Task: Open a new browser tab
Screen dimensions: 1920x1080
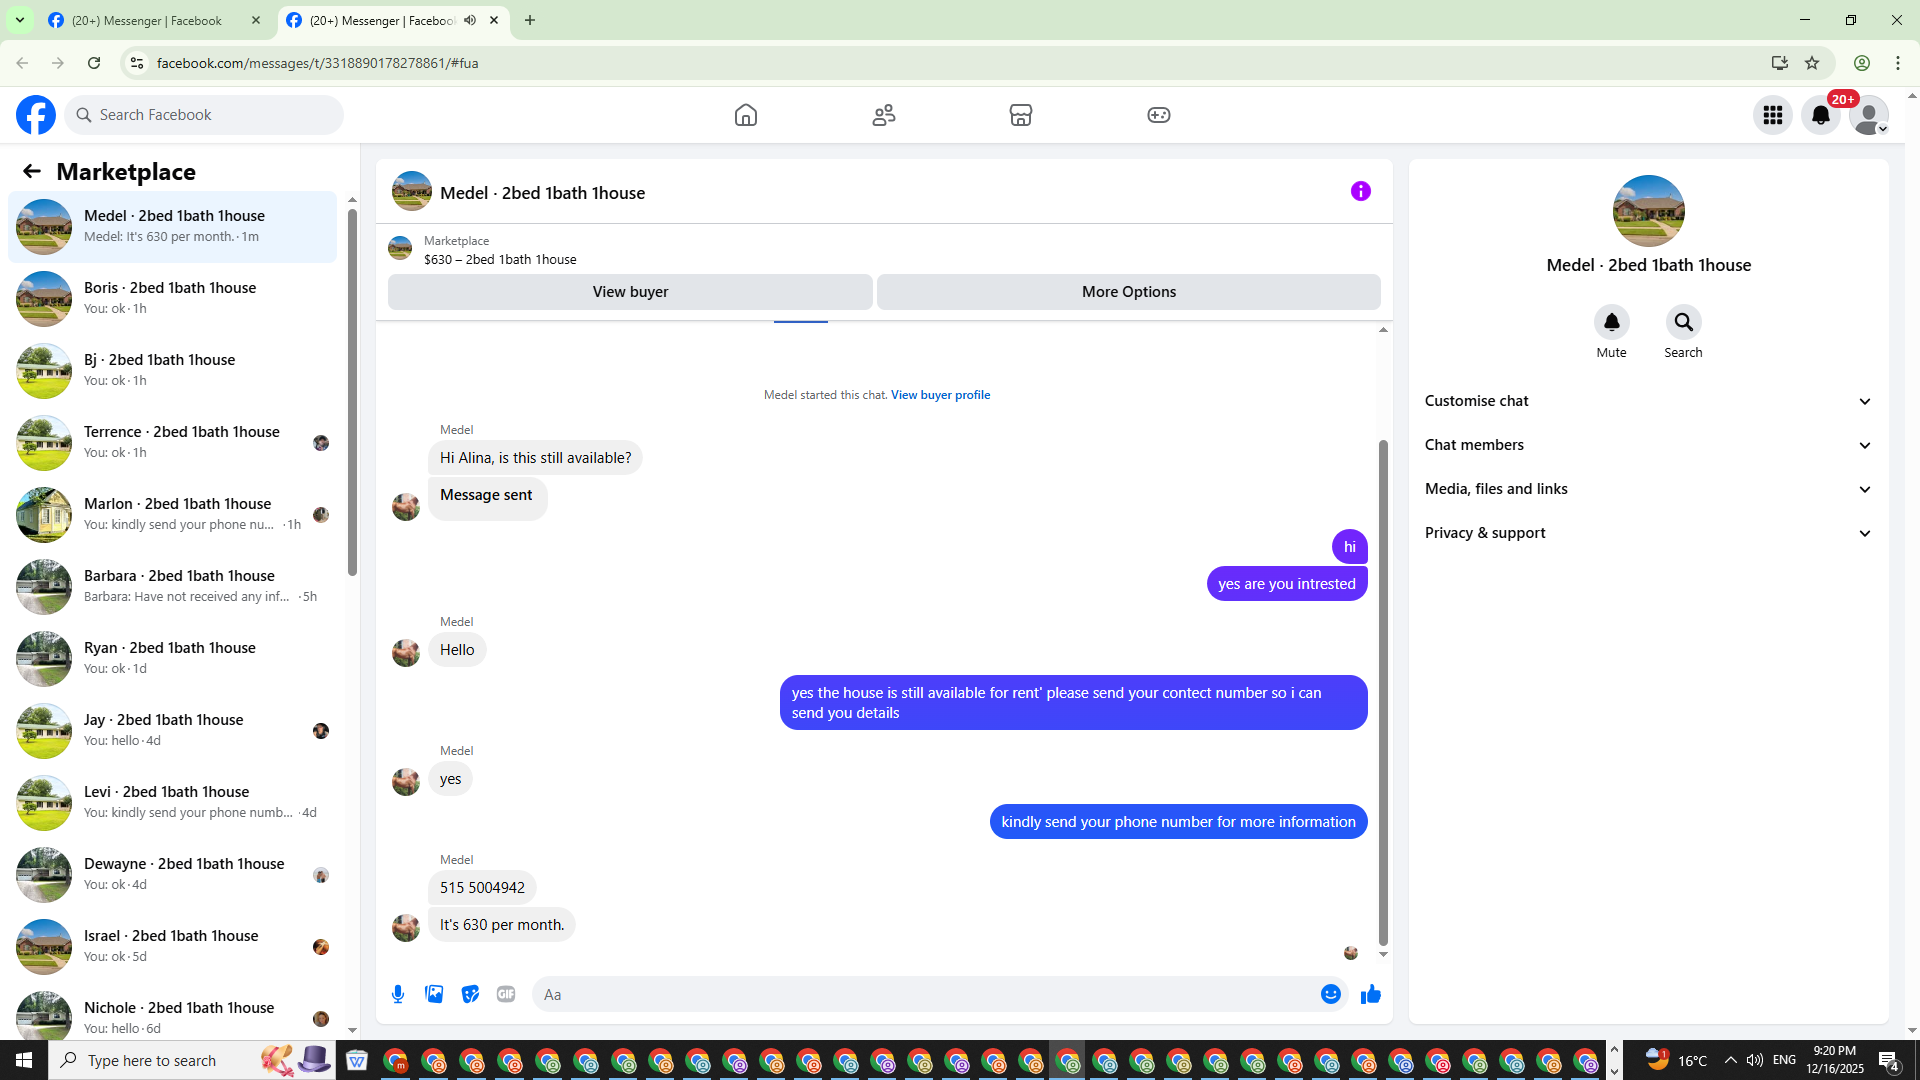Action: 530,20
